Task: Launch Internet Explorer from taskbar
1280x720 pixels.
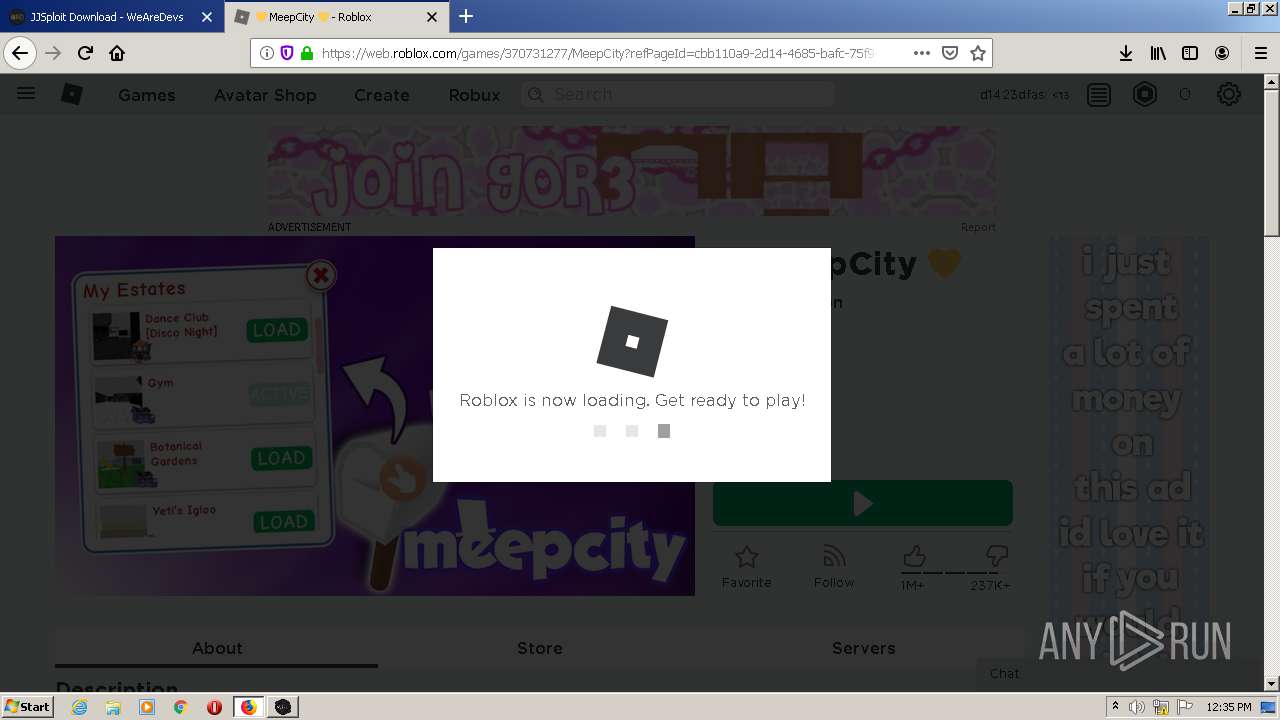Action: tap(80, 707)
